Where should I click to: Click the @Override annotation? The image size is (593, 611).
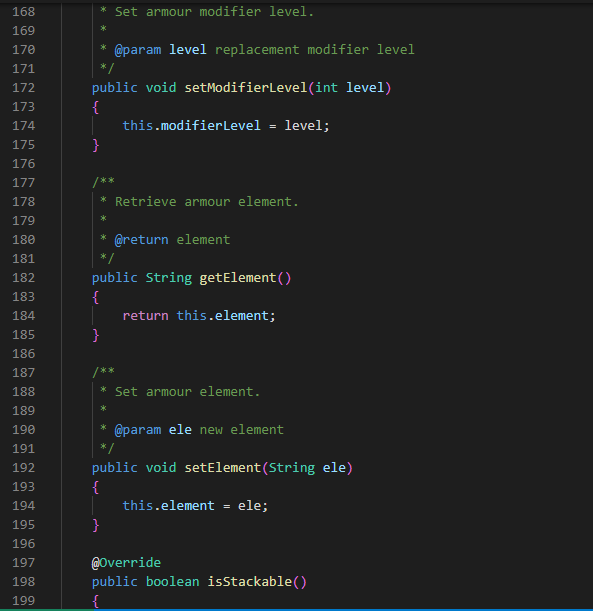tap(126, 563)
